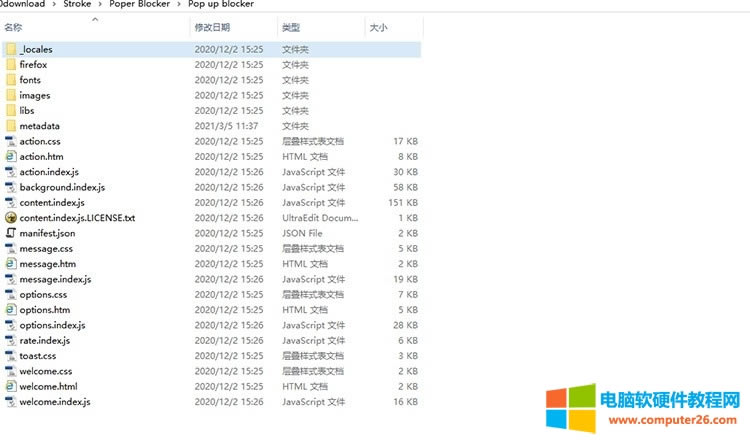Click the sort arrow above the name column
The width and height of the screenshot is (750, 440).
point(96,19)
